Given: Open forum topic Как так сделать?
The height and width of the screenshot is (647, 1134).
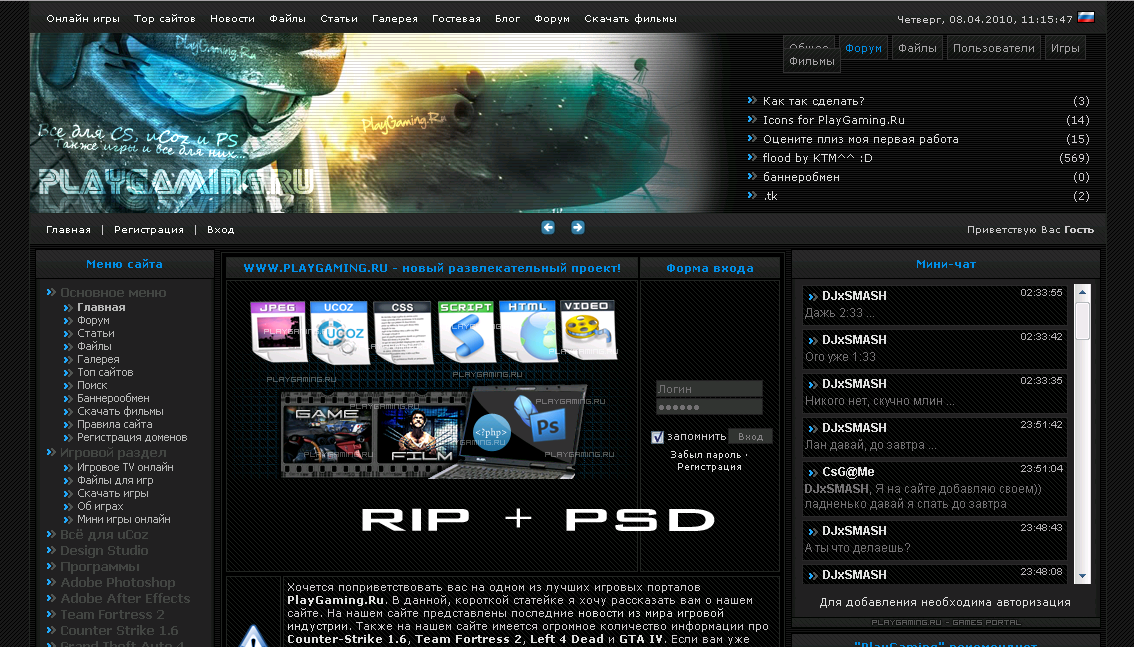Looking at the screenshot, I should 814,101.
